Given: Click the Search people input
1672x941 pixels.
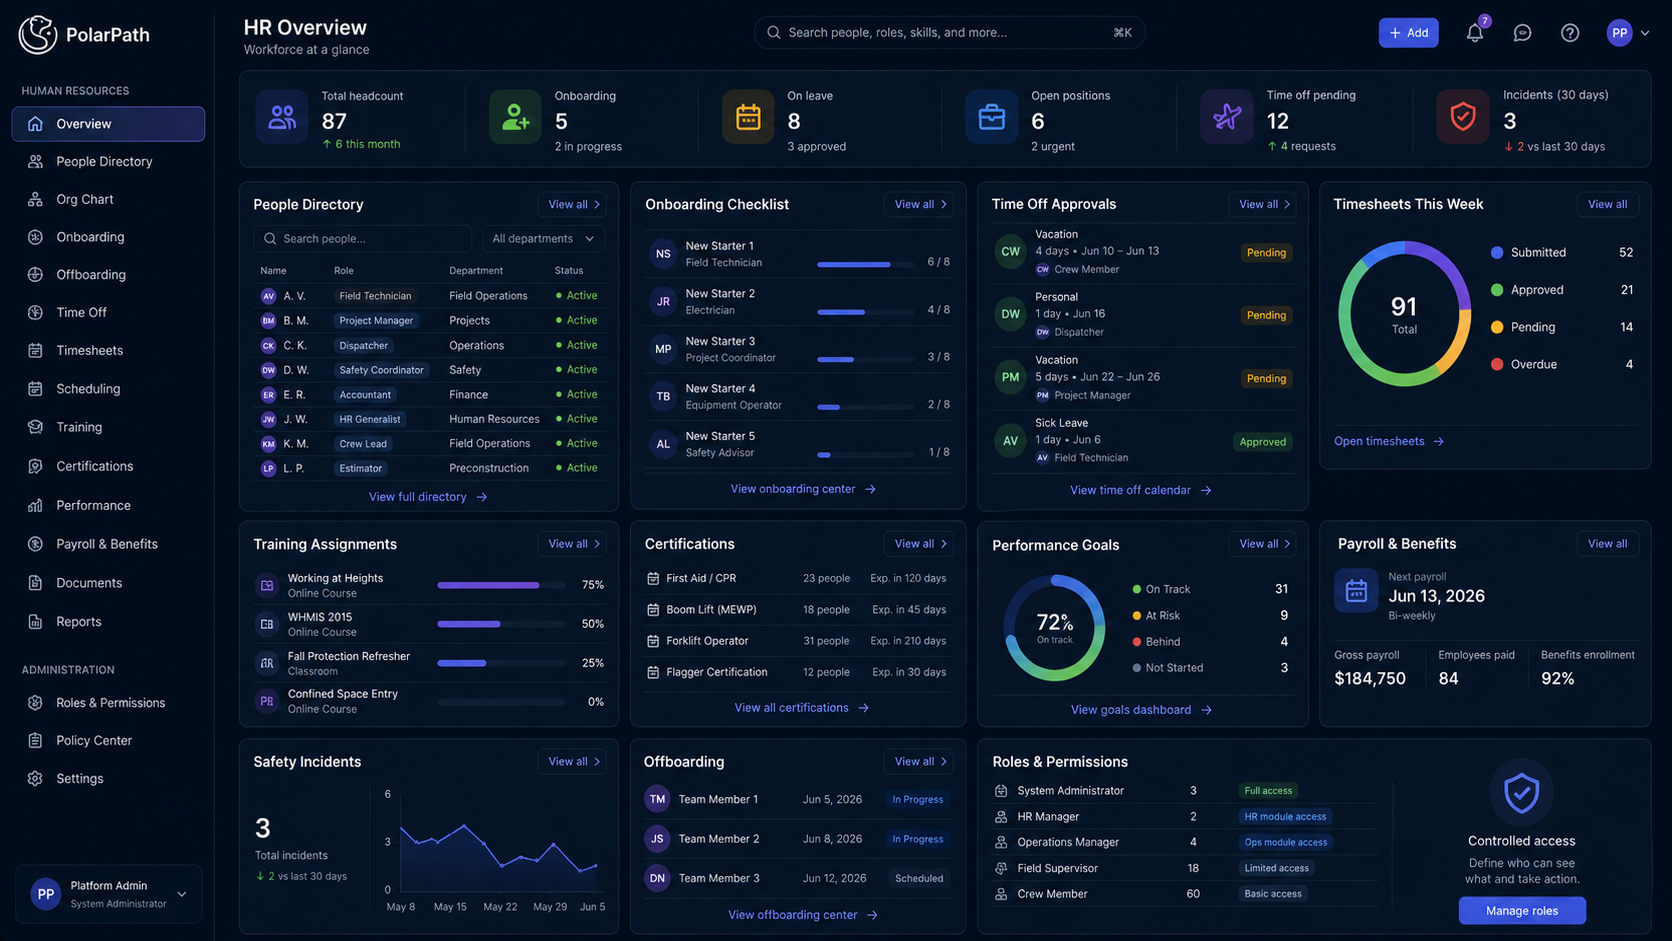Looking at the screenshot, I should [362, 239].
